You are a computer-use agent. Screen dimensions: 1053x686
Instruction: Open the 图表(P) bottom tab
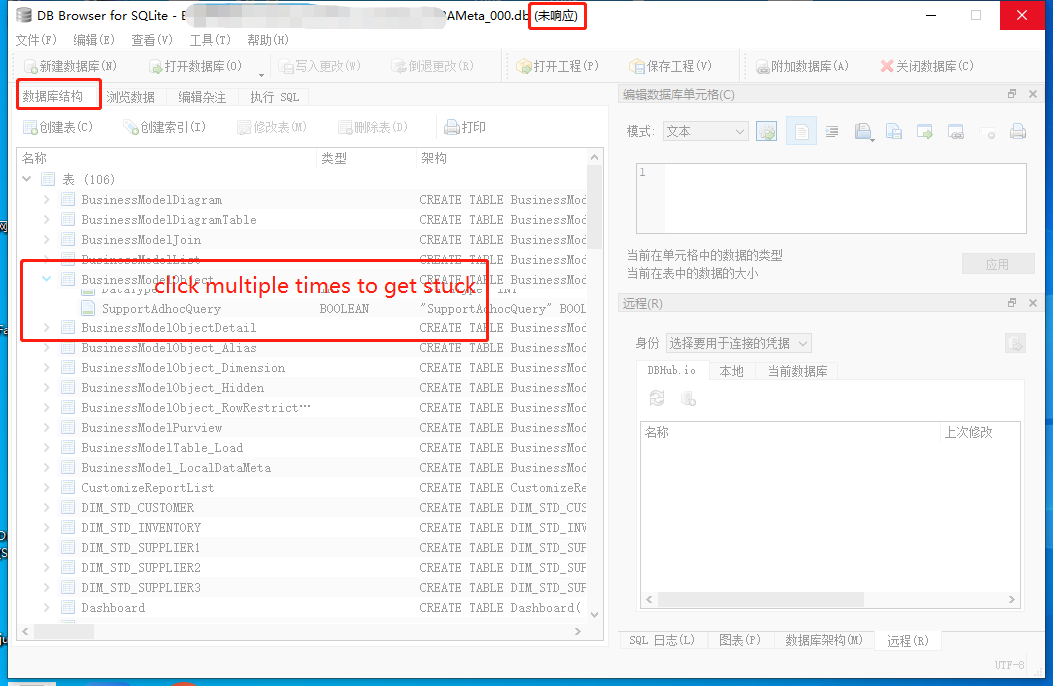click(740, 640)
